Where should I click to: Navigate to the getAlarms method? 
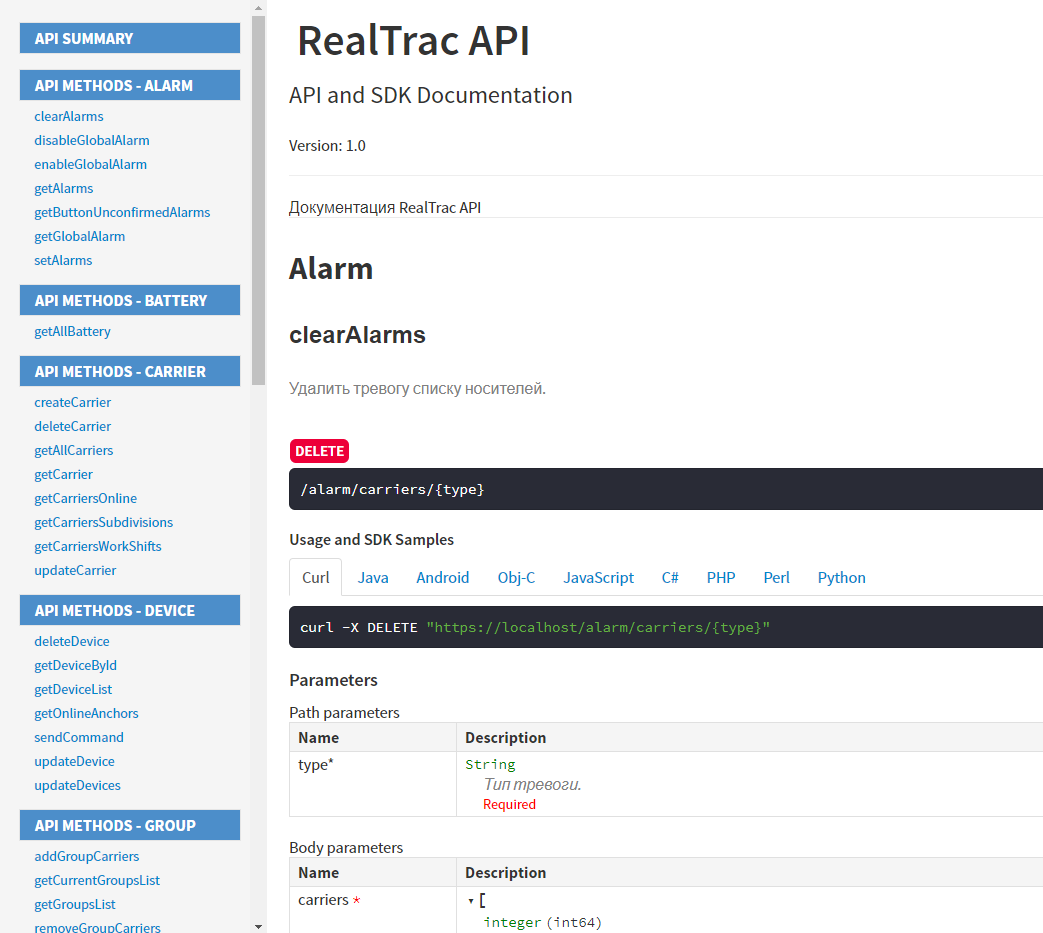[64, 188]
